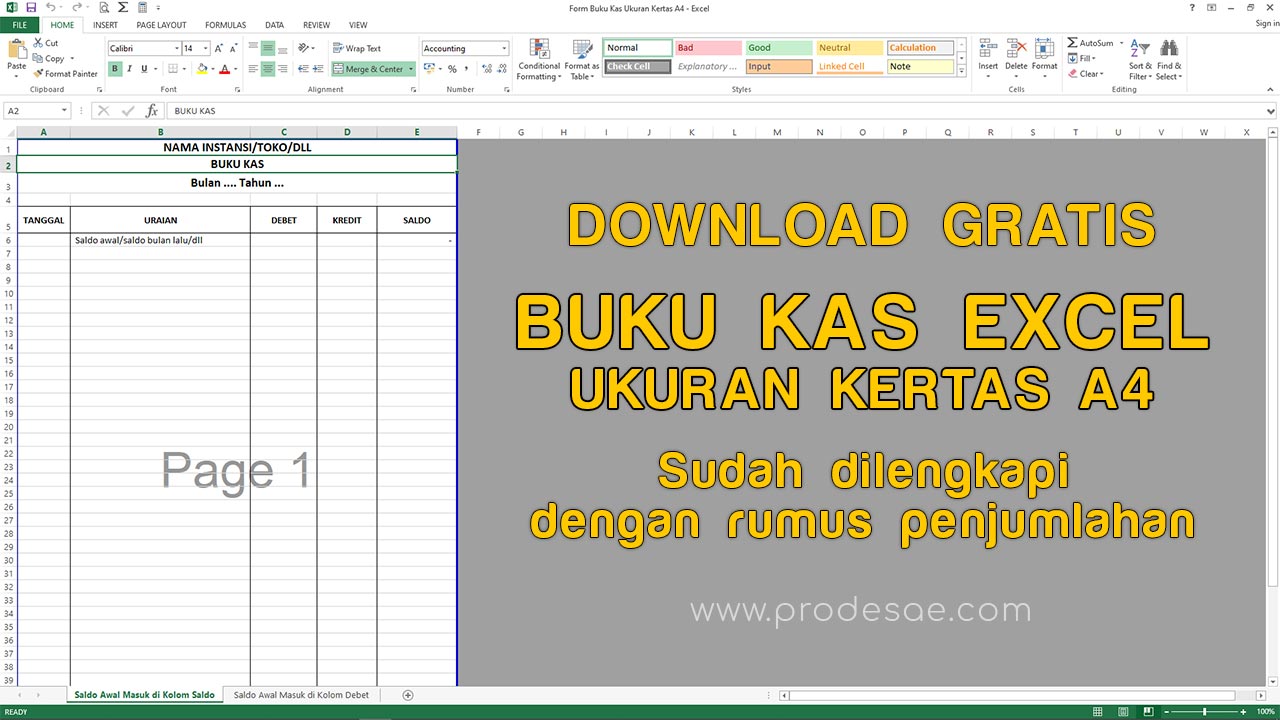Image resolution: width=1280 pixels, height=720 pixels.
Task: Click the Redo arrow icon
Action: (77, 7)
